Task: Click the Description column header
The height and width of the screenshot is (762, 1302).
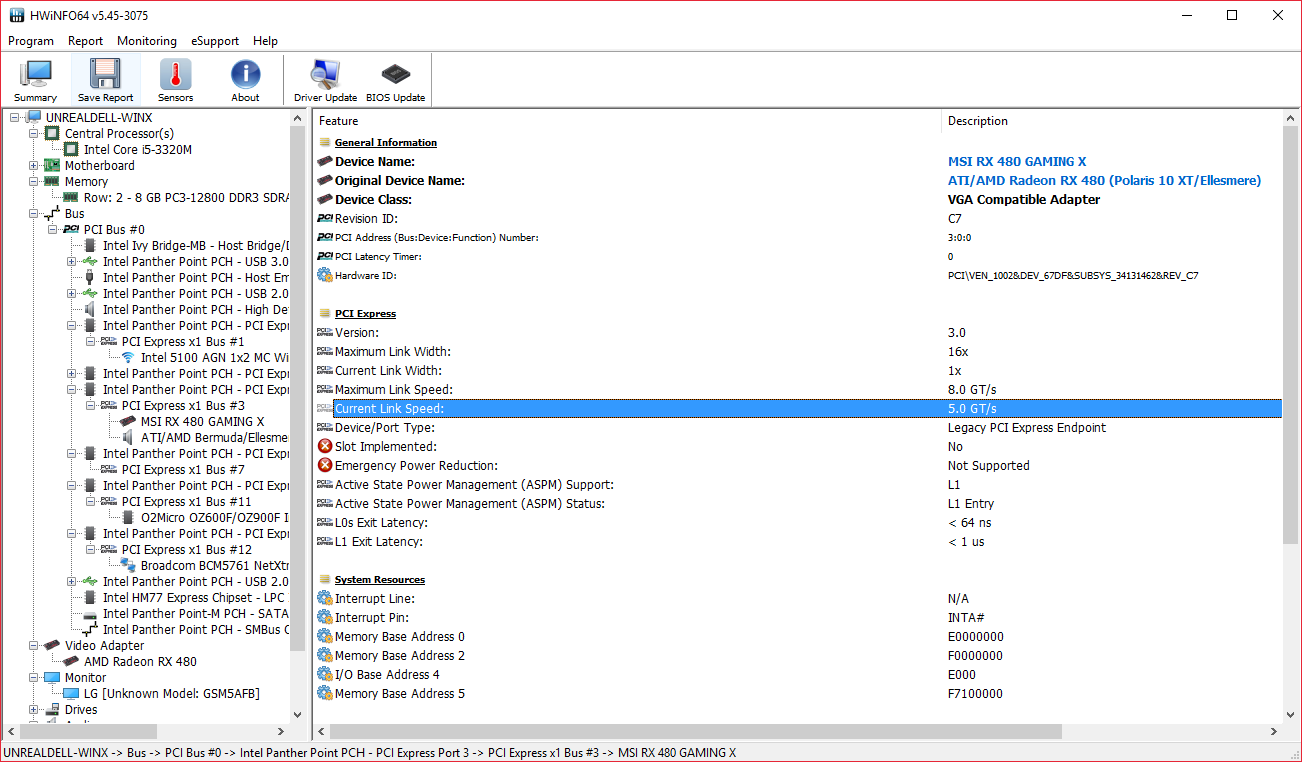Action: (1112, 121)
